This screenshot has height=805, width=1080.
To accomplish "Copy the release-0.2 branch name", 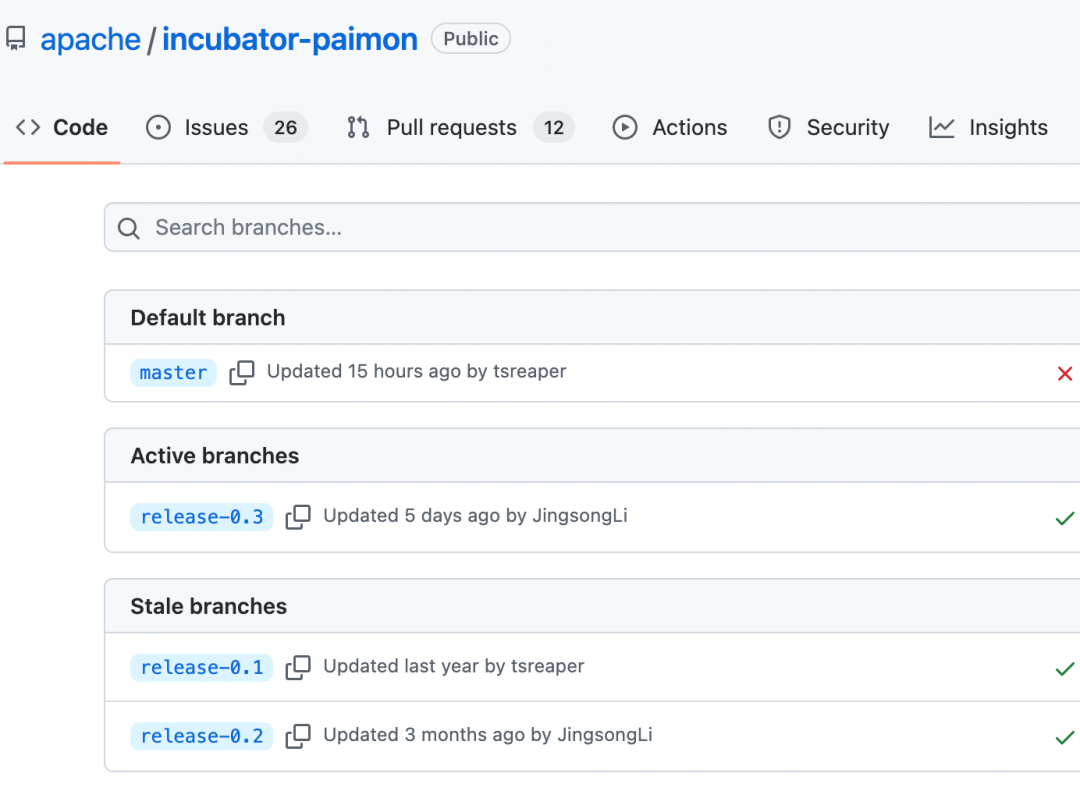I will tap(298, 735).
